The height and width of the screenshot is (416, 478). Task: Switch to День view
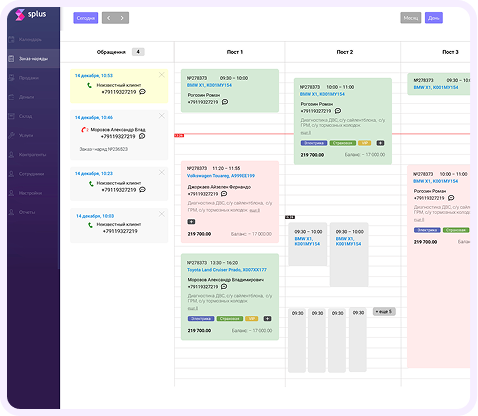coord(434,18)
